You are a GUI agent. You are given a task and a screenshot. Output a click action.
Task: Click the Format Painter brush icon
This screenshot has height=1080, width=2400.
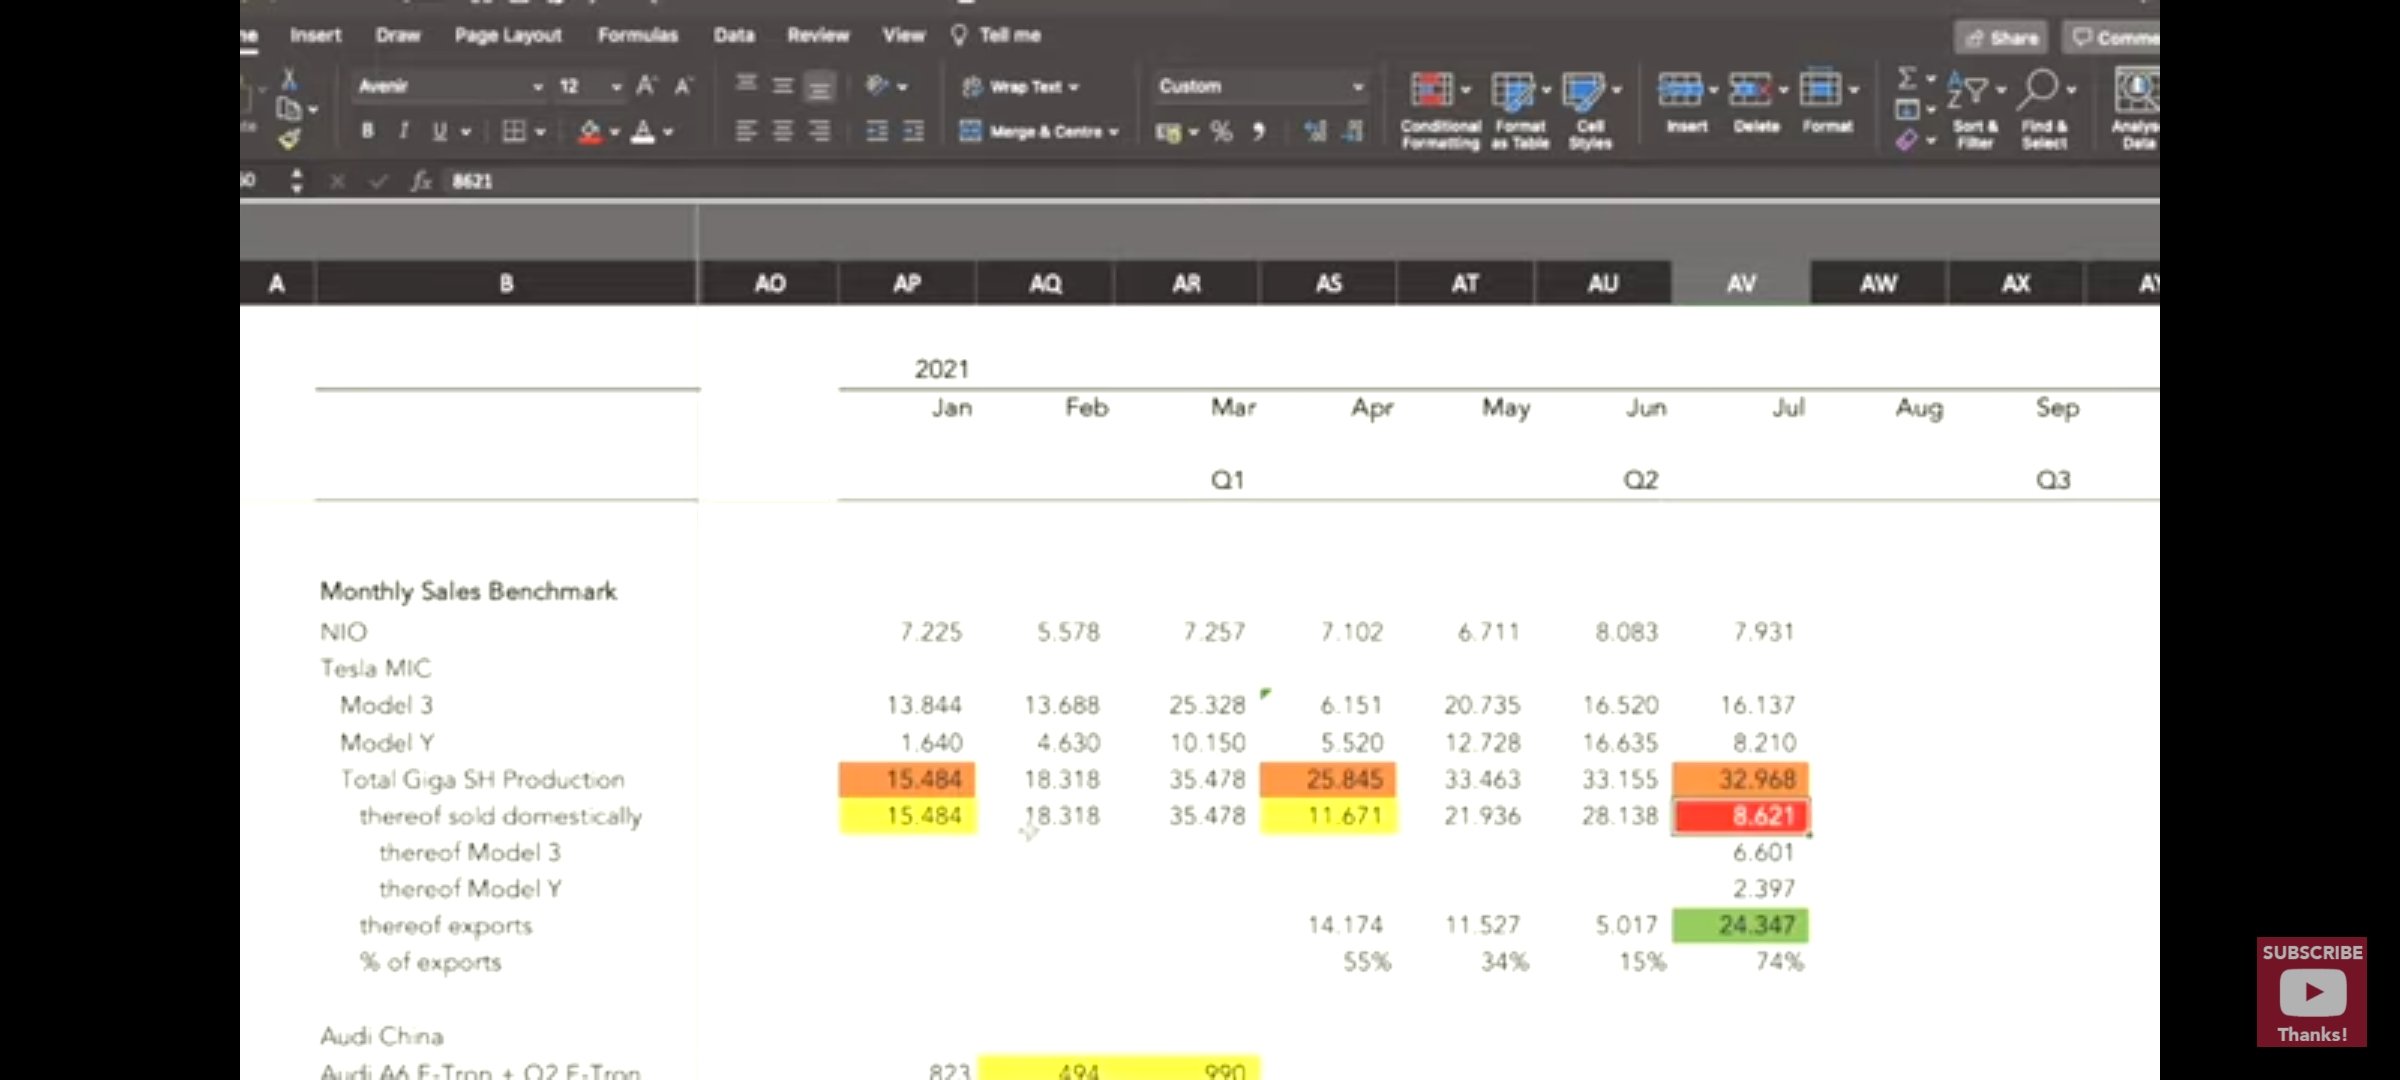(289, 140)
